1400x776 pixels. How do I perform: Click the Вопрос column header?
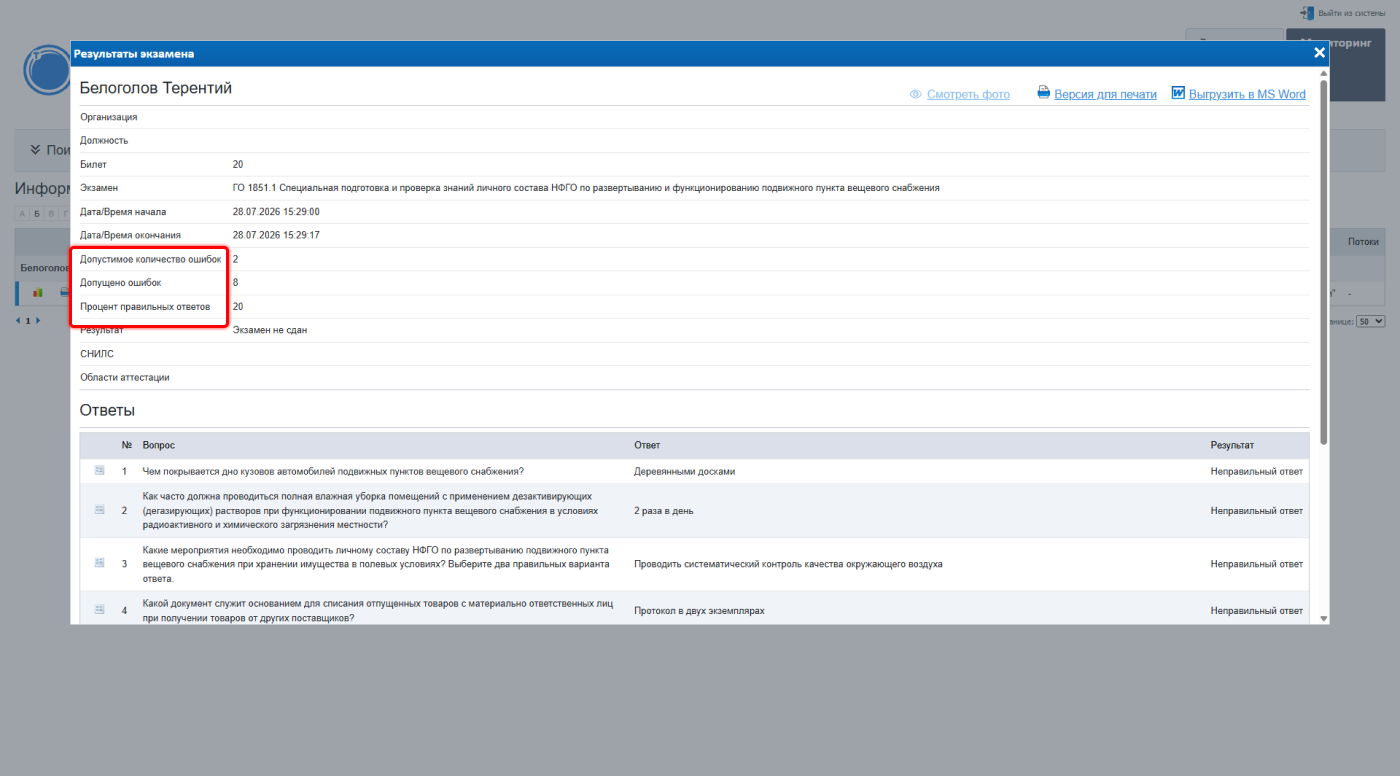tap(159, 445)
